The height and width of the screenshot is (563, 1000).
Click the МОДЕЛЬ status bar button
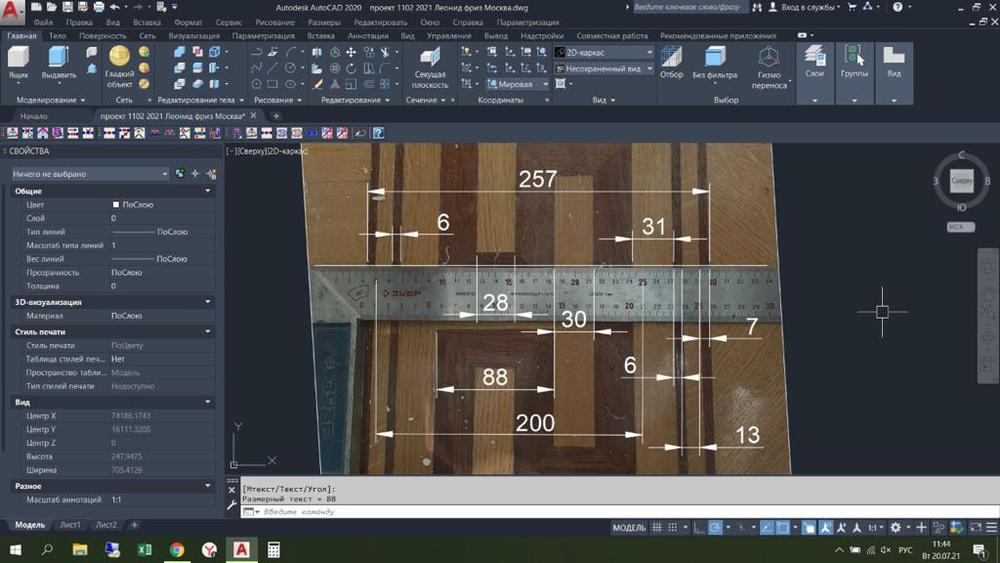point(629,527)
